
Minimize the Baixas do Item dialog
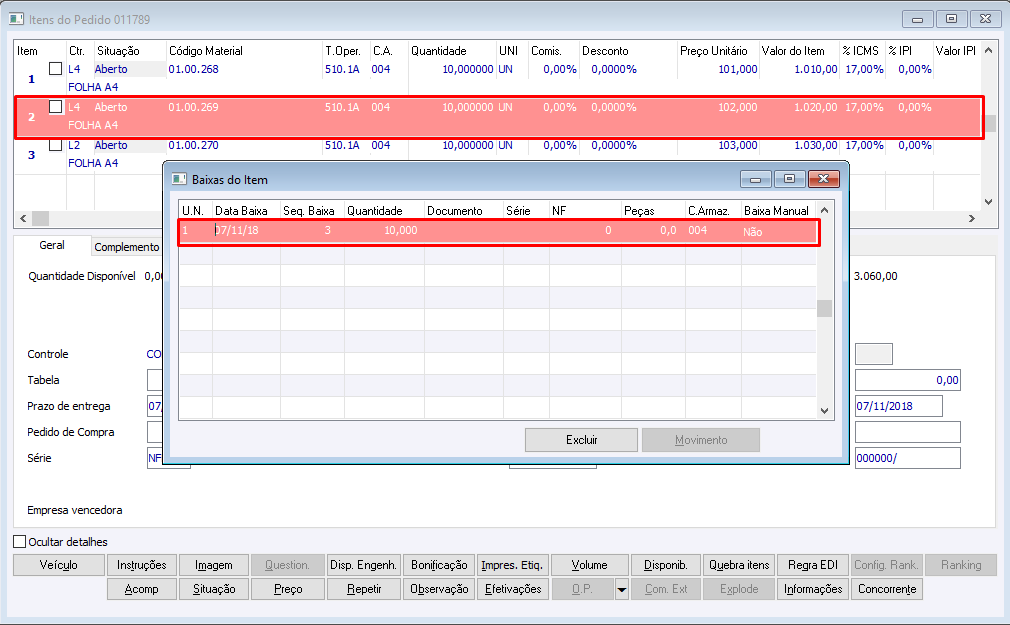756,178
